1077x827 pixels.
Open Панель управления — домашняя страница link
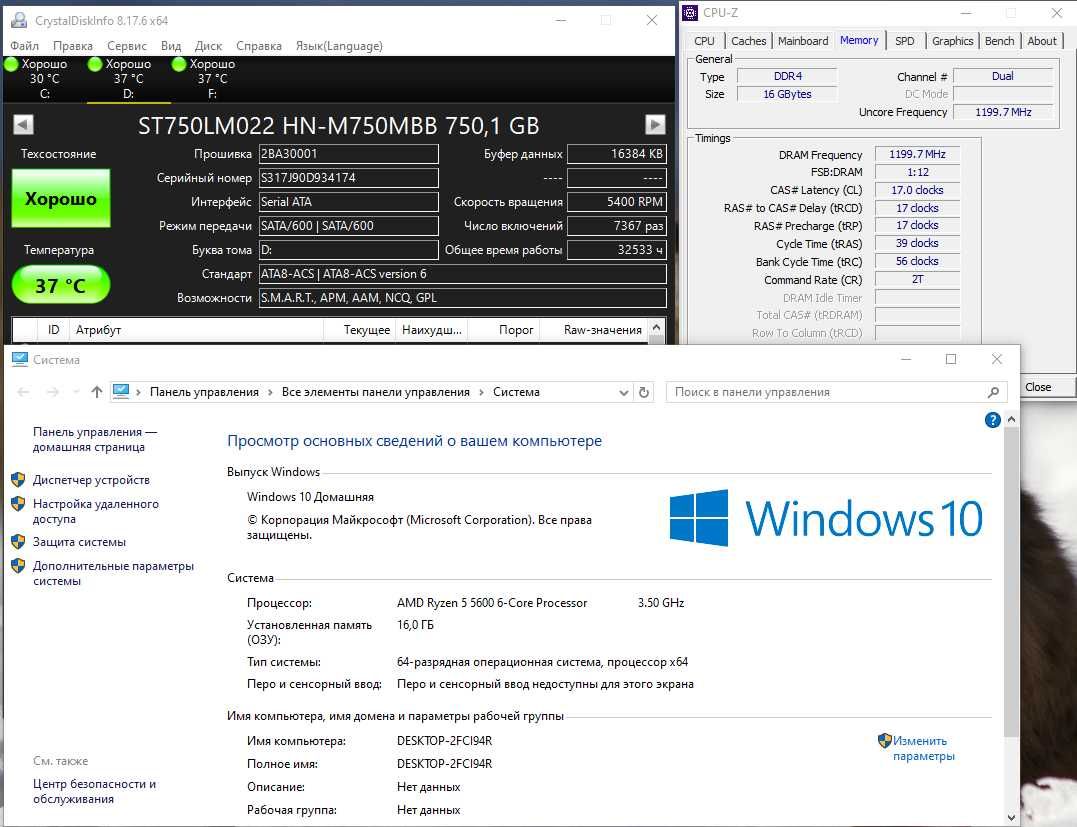pyautogui.click(x=95, y=440)
